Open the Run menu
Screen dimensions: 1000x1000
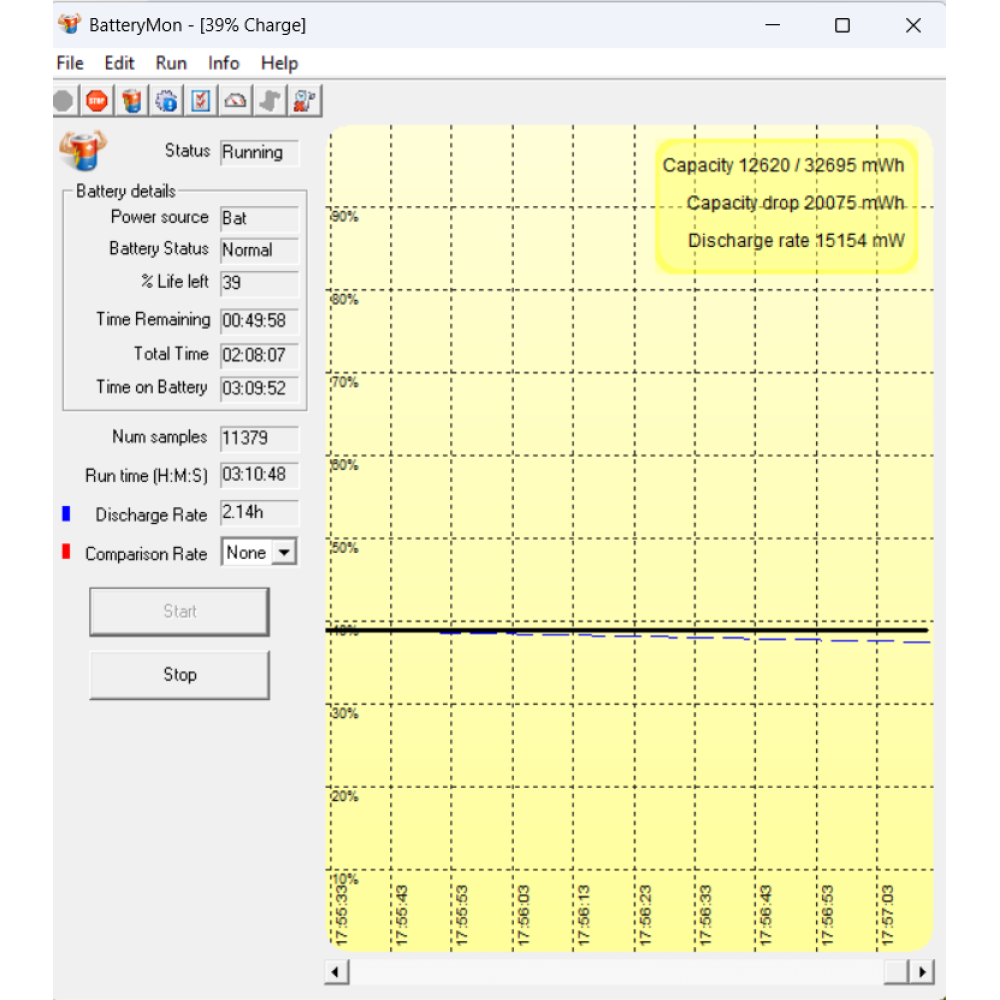(171, 63)
